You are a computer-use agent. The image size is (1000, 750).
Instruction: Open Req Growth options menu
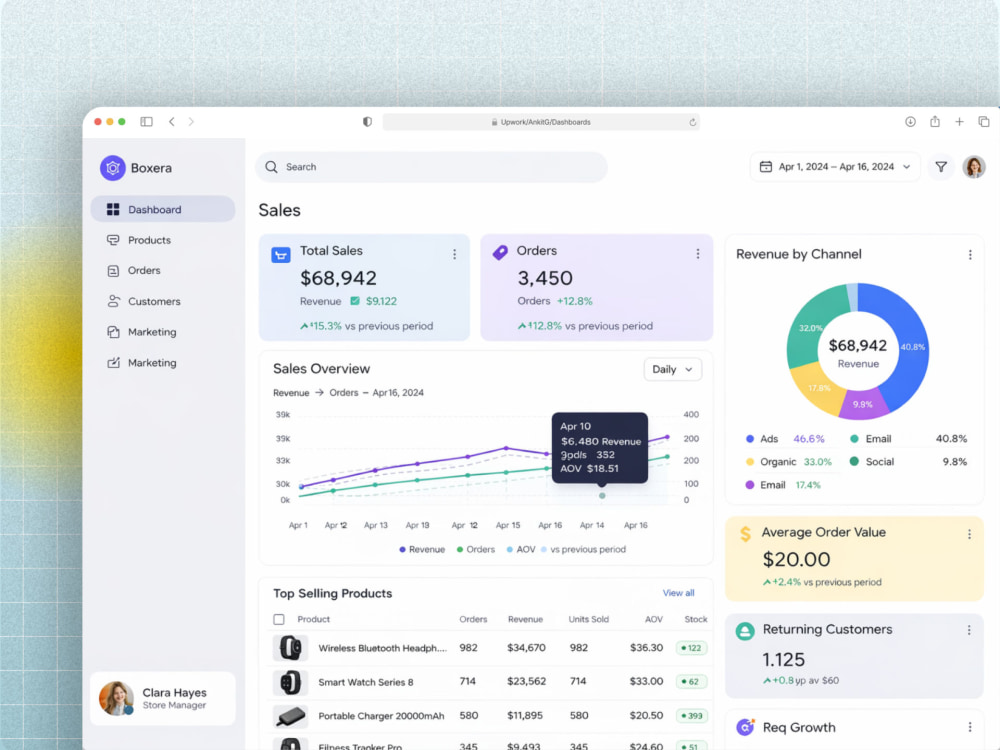point(969,727)
